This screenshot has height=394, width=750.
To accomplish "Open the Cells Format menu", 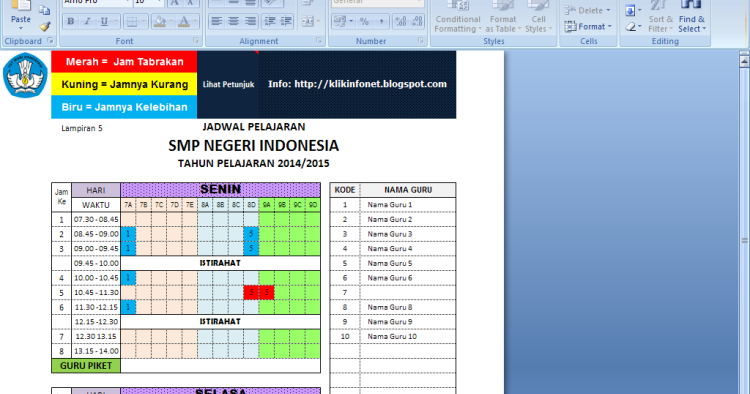I will click(588, 27).
